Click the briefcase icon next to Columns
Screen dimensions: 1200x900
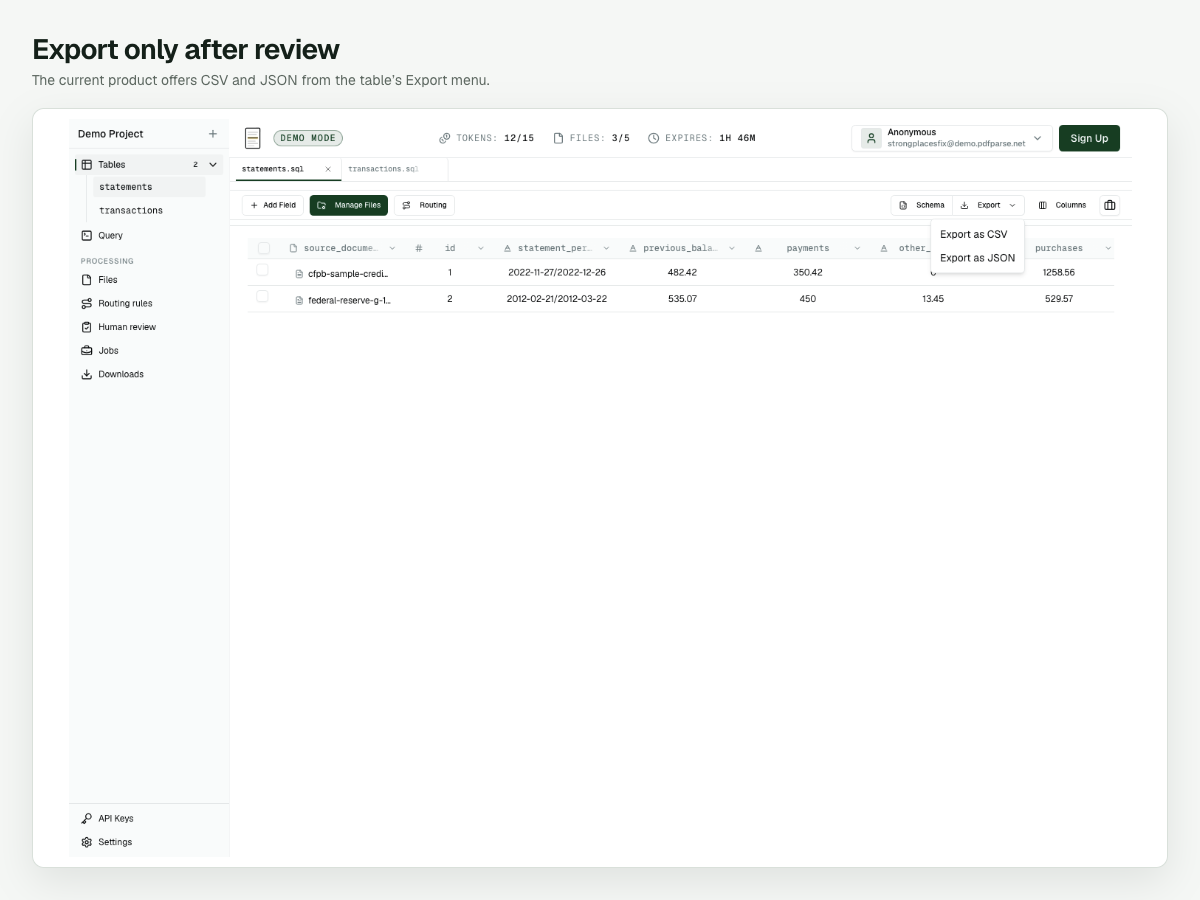[1109, 205]
